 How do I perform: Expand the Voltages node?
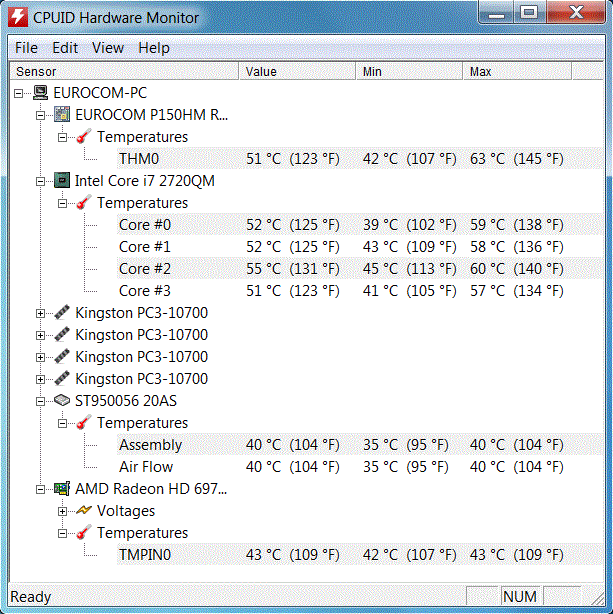(x=62, y=511)
